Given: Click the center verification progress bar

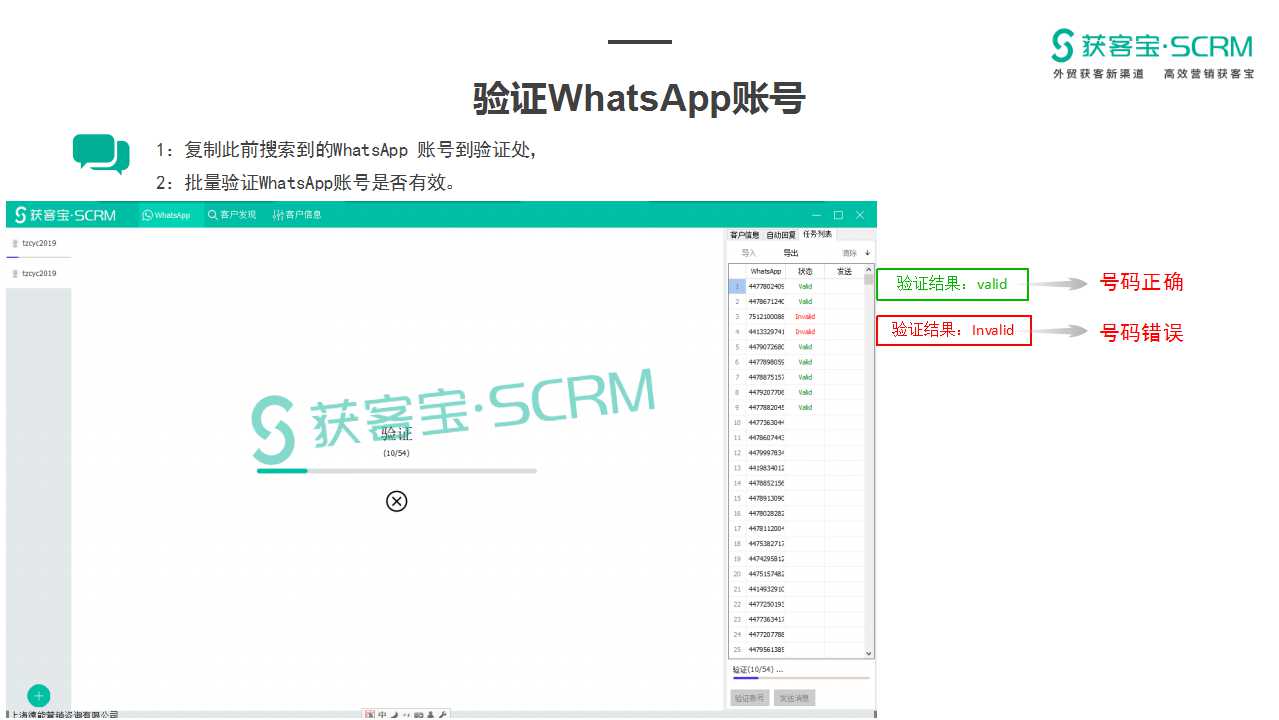Looking at the screenshot, I should pyautogui.click(x=397, y=470).
